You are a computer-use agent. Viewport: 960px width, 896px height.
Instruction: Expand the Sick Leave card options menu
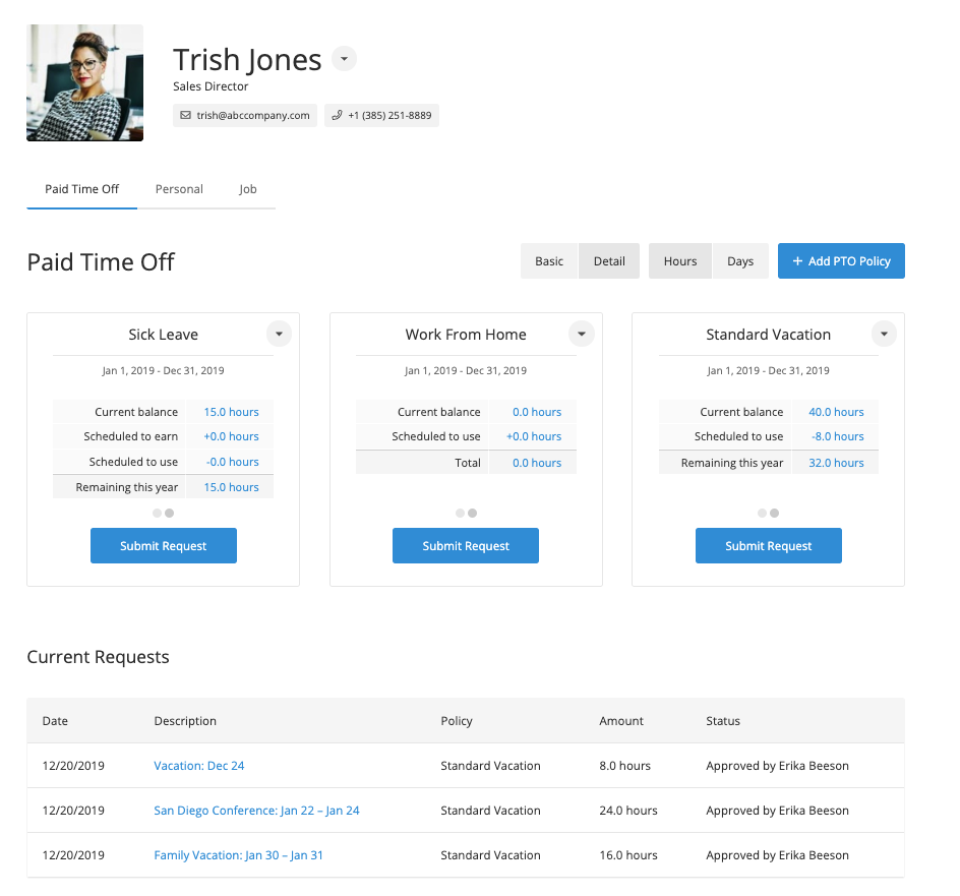(x=279, y=333)
